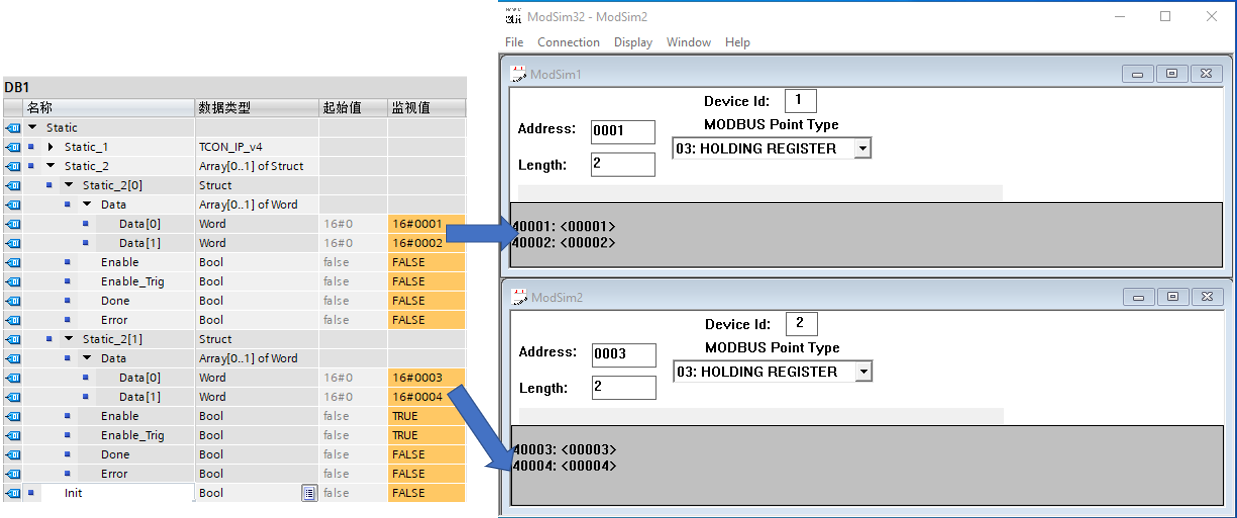Open the Connection menu

[568, 42]
